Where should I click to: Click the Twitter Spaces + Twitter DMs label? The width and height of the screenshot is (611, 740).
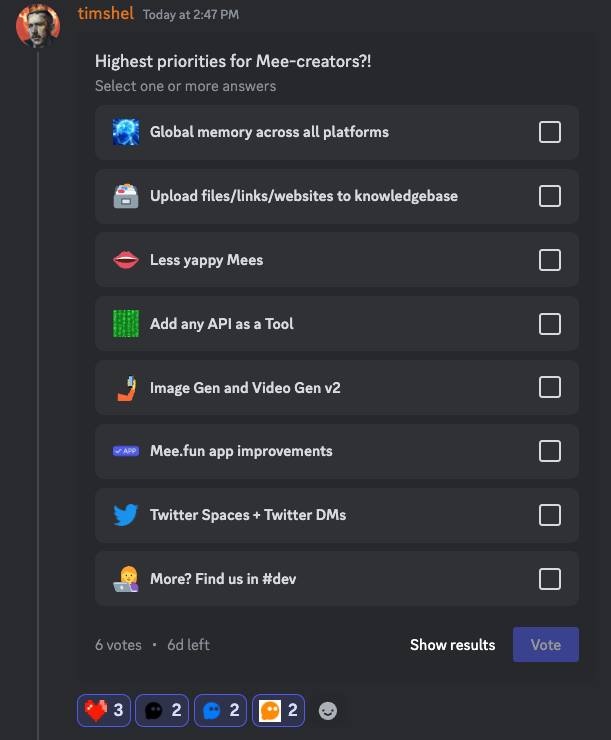pos(248,515)
